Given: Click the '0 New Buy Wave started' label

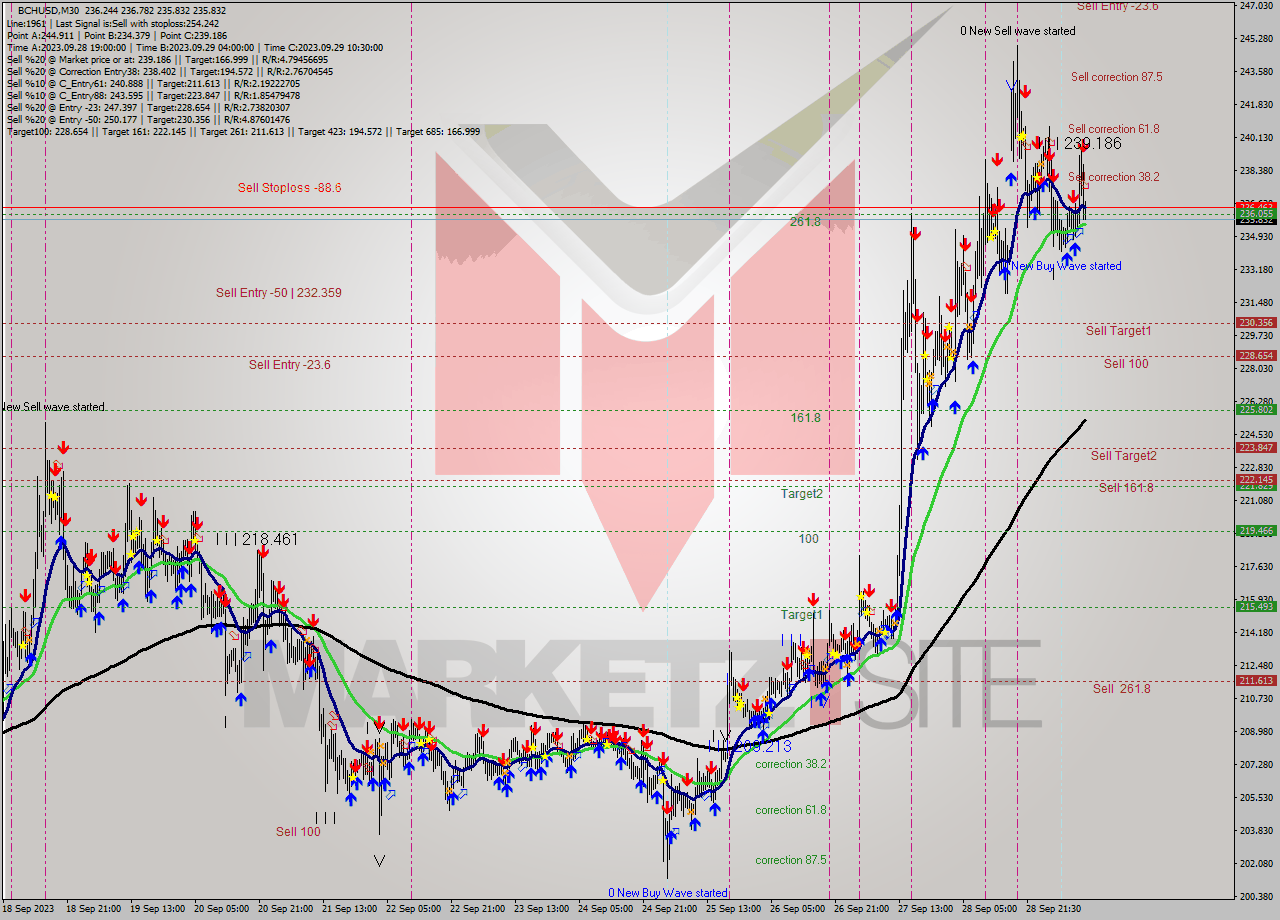Looking at the screenshot, I should pos(668,893).
